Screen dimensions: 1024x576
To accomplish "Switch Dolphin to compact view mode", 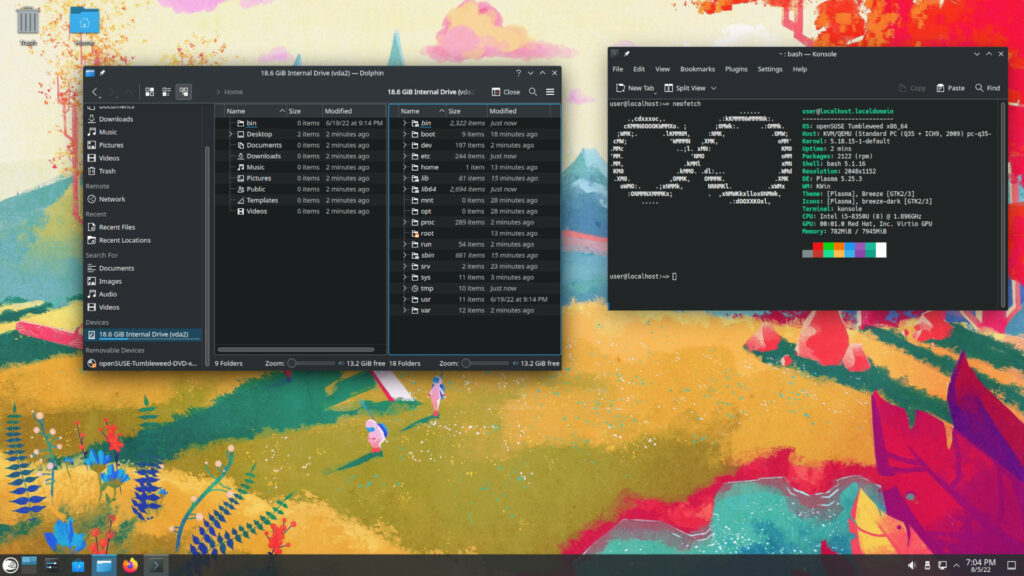I will (166, 91).
